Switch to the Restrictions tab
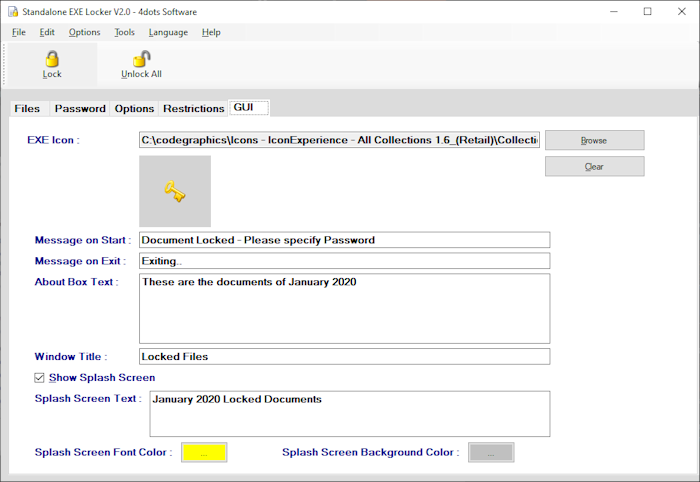700x482 pixels. pyautogui.click(x=193, y=108)
